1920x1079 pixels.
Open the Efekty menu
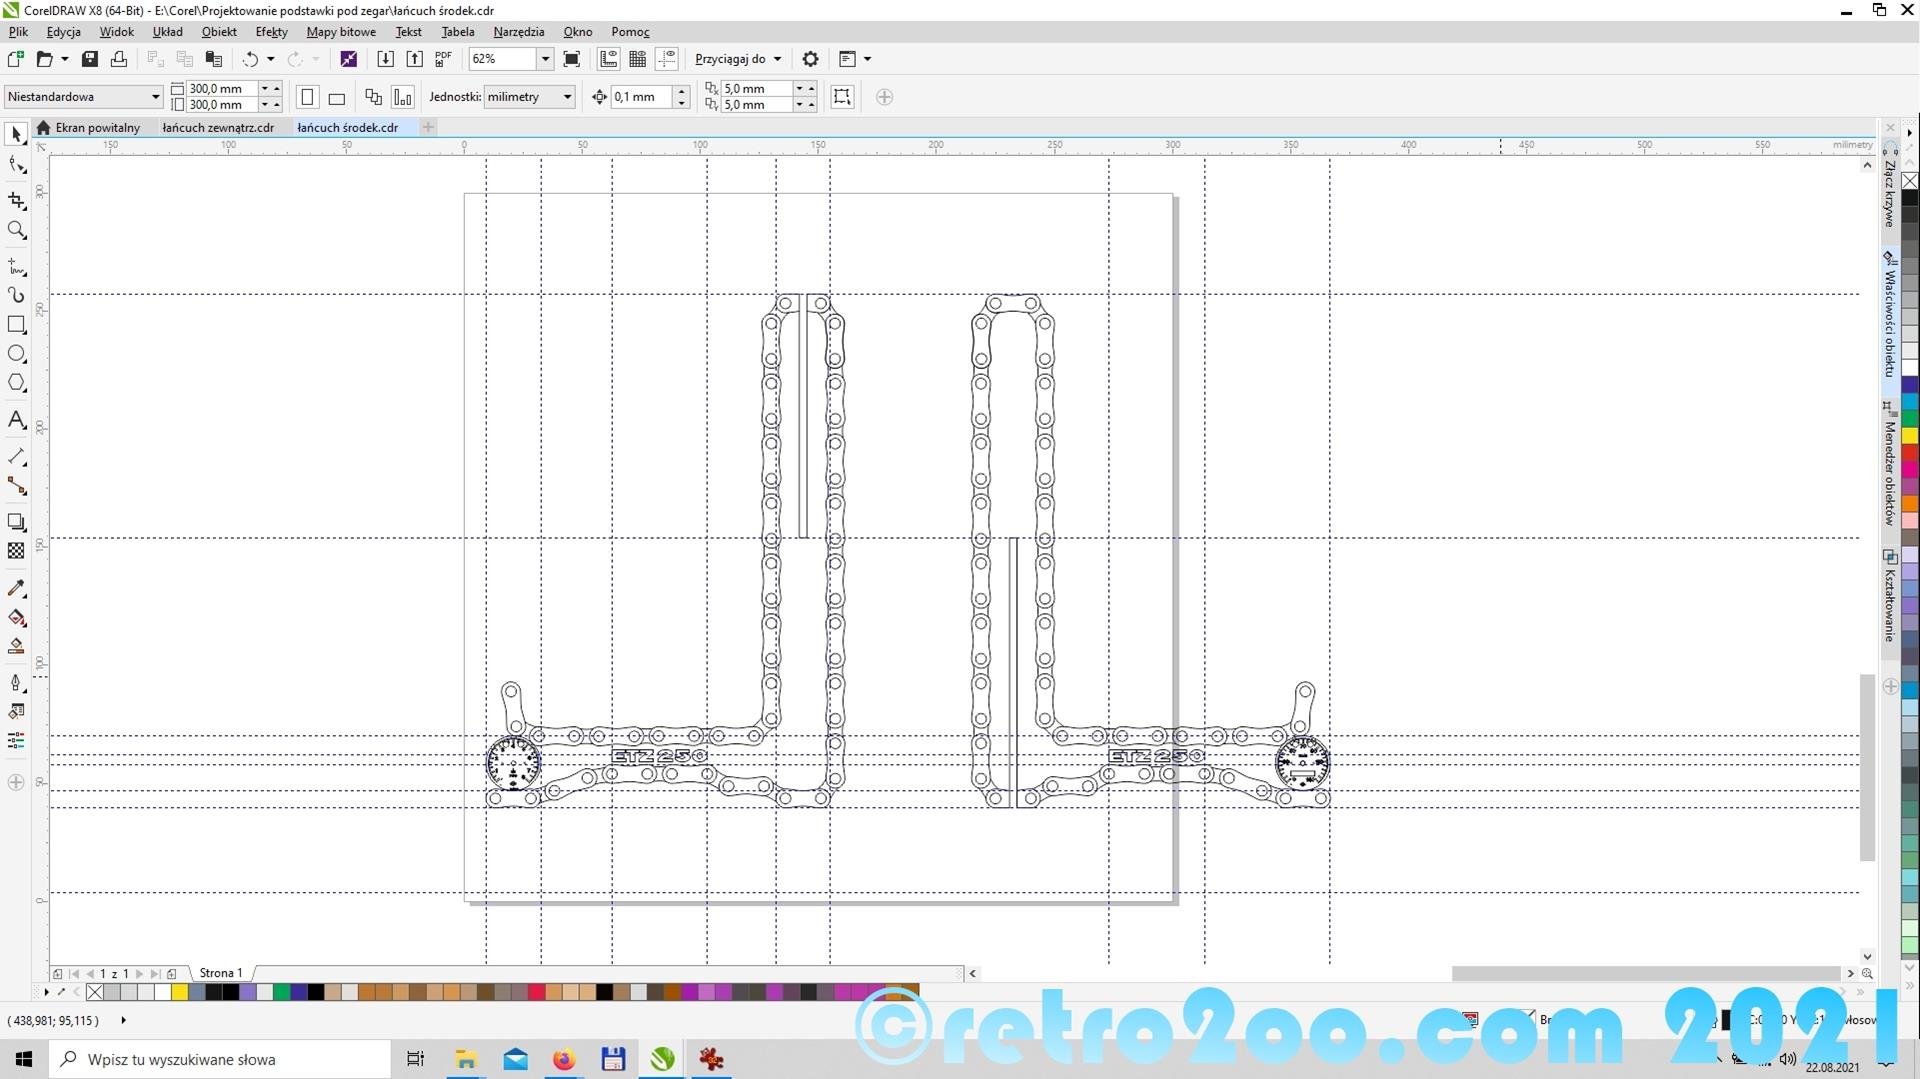(x=271, y=32)
